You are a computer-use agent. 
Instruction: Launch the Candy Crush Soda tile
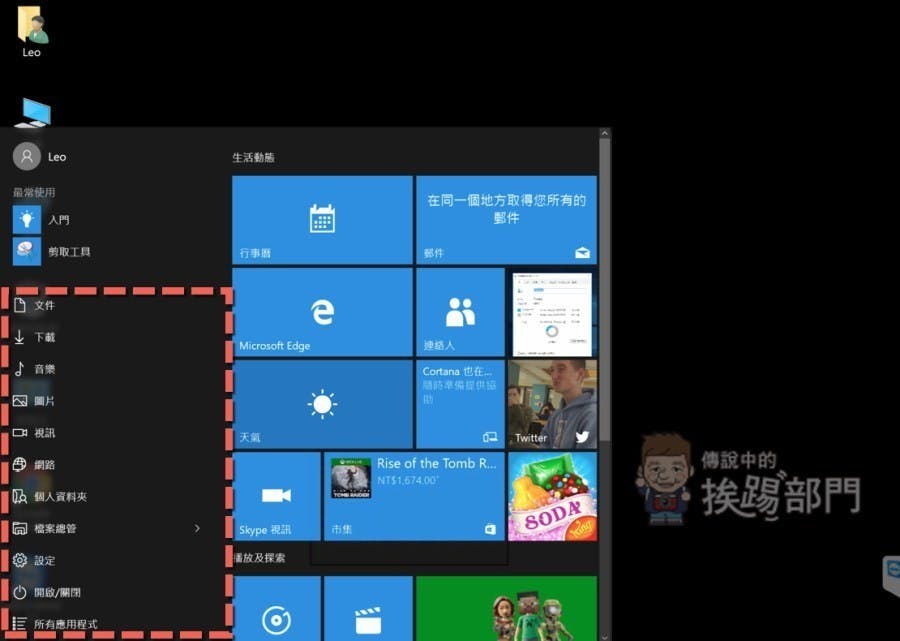tap(552, 496)
